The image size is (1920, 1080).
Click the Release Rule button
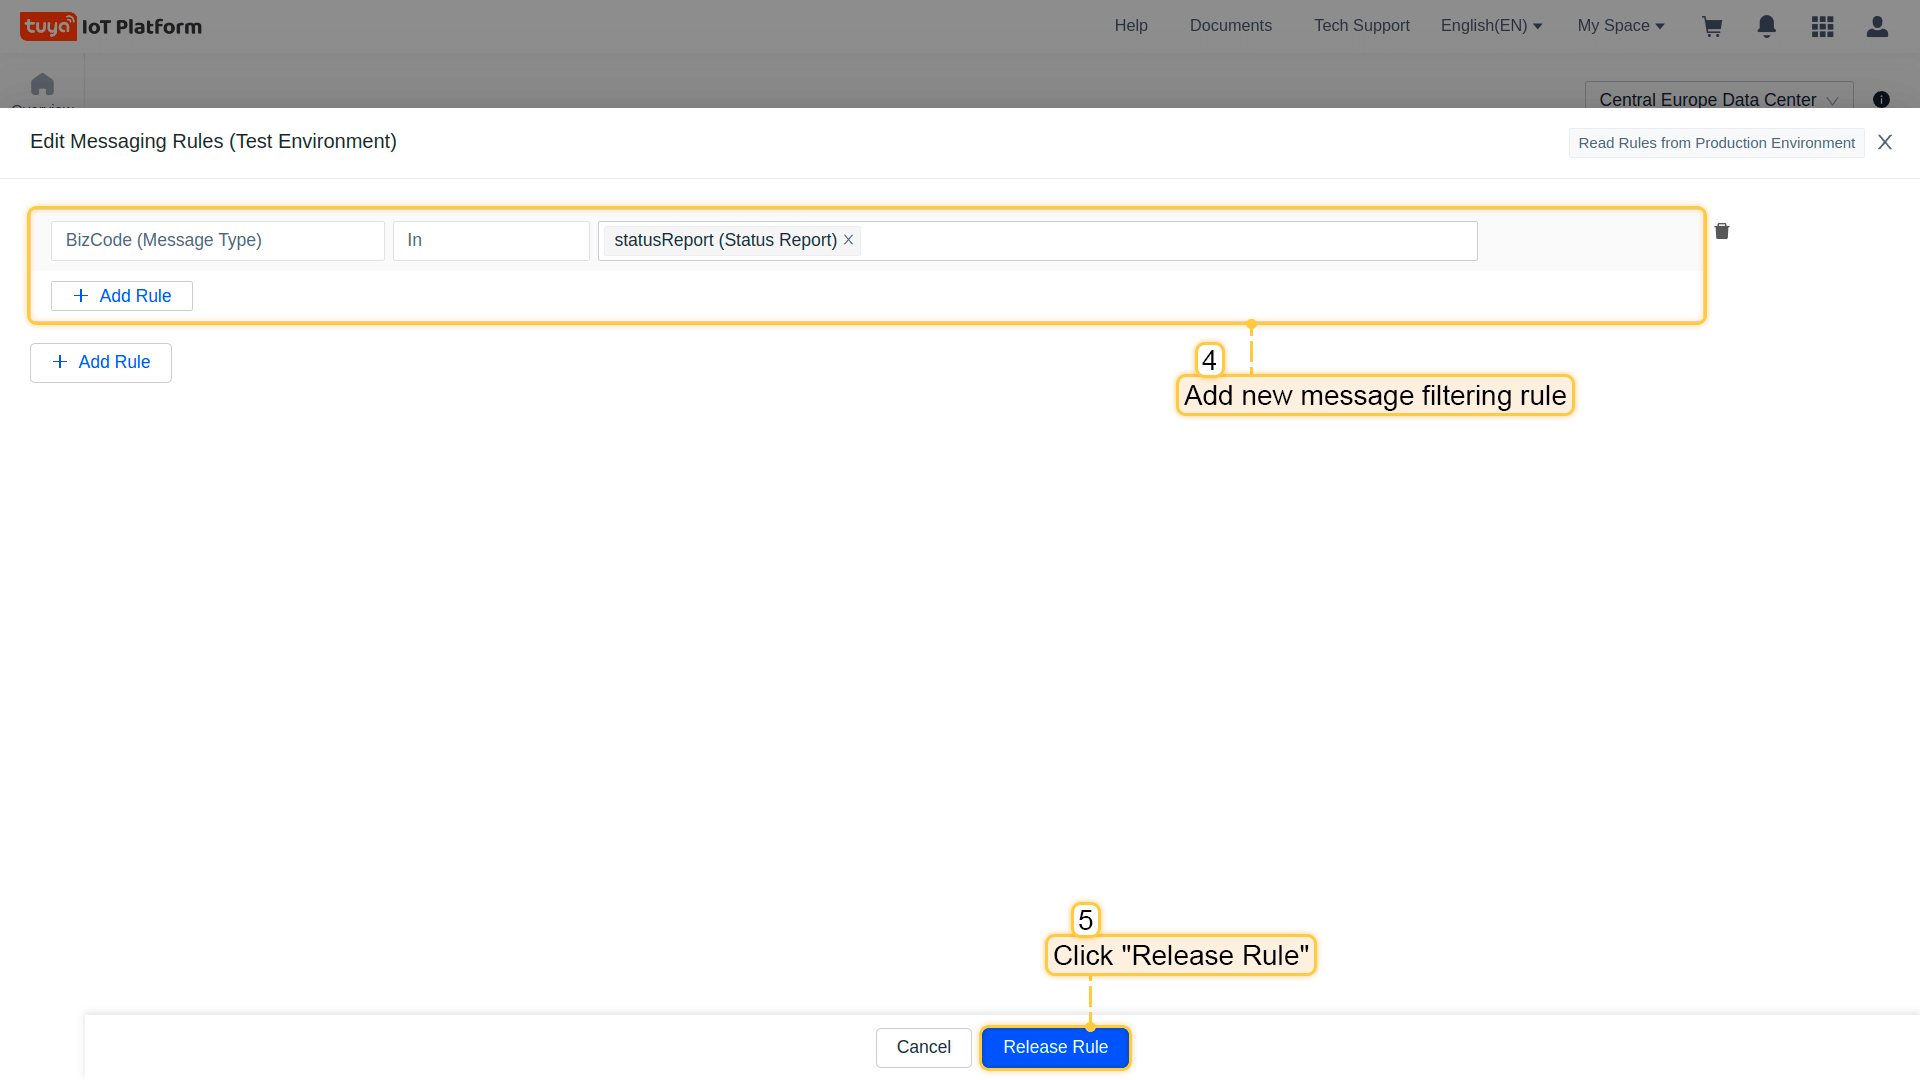click(1055, 1047)
